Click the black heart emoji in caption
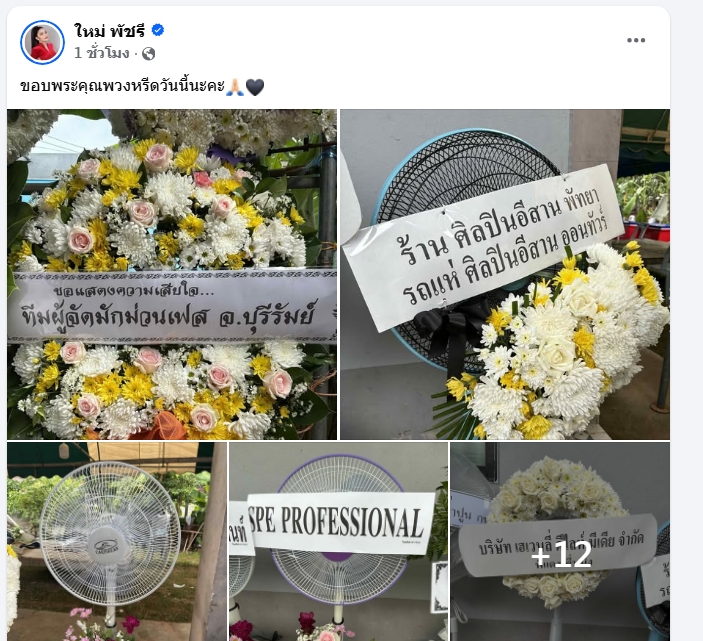The image size is (703, 641). 255,87
